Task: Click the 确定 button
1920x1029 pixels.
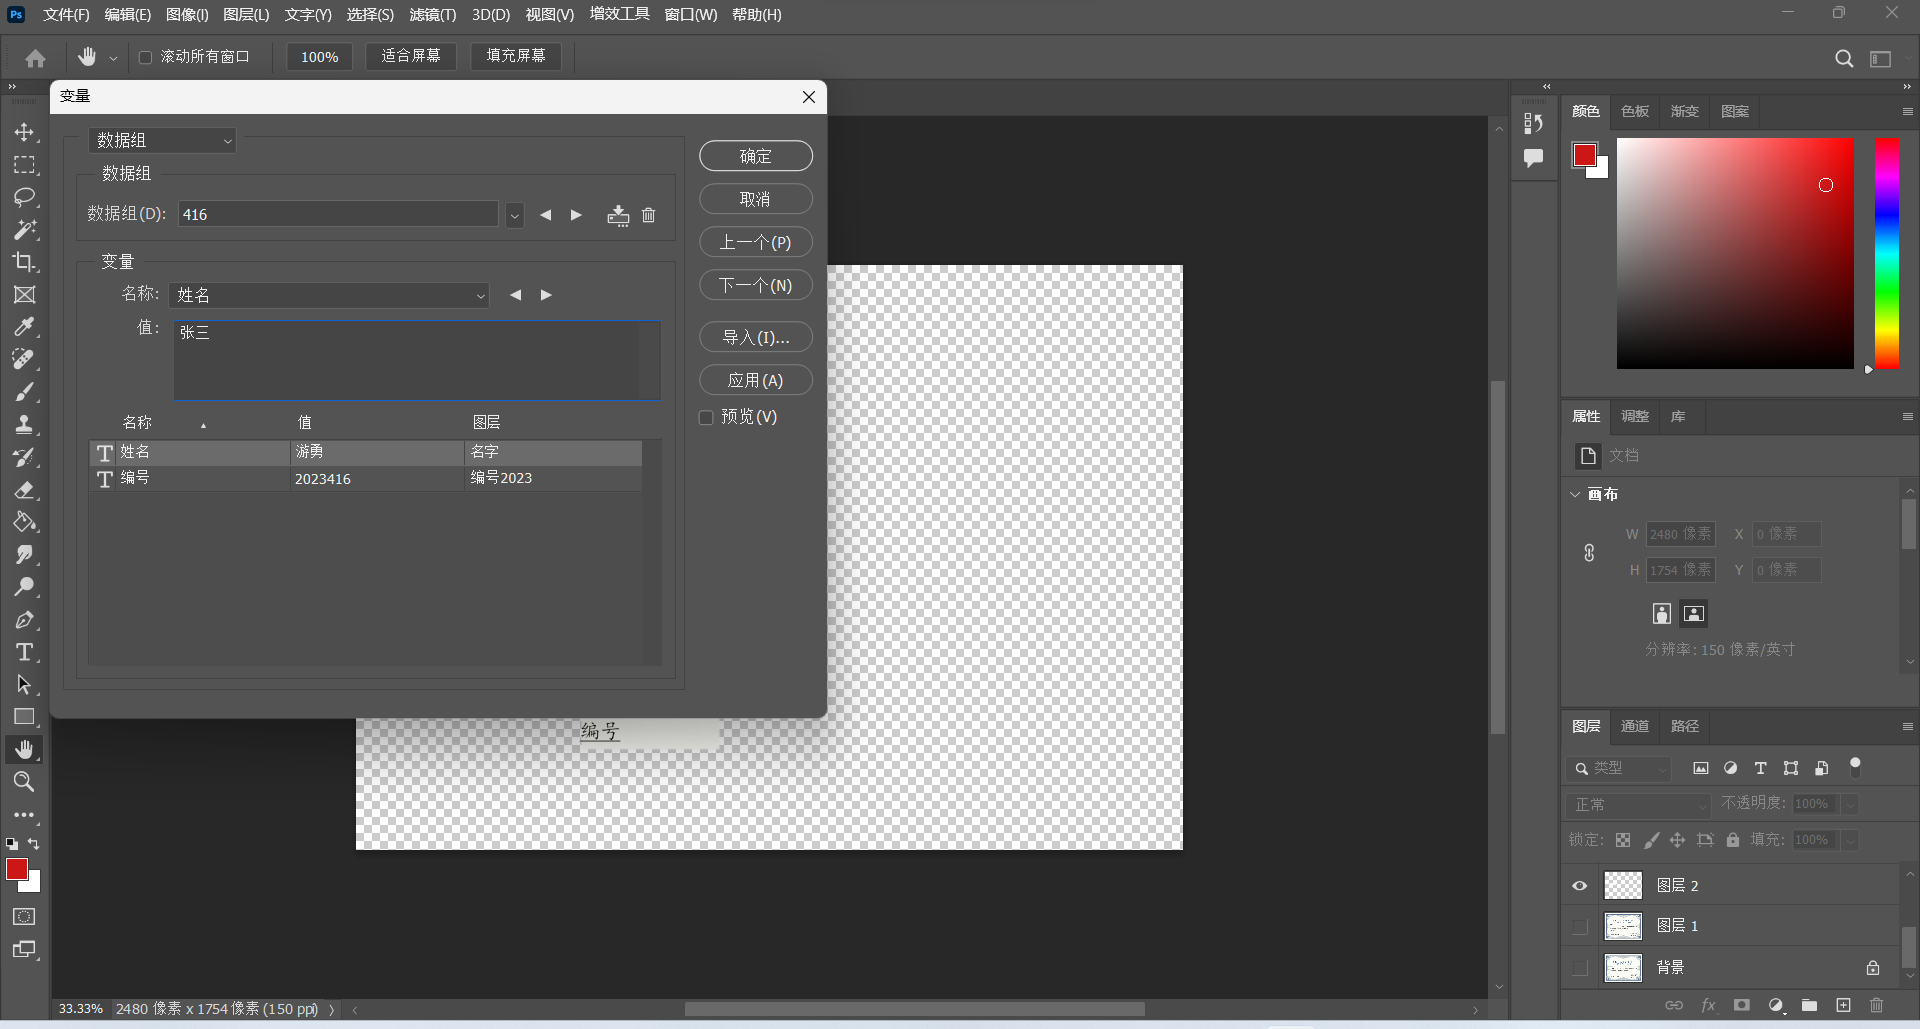Action: click(x=755, y=156)
